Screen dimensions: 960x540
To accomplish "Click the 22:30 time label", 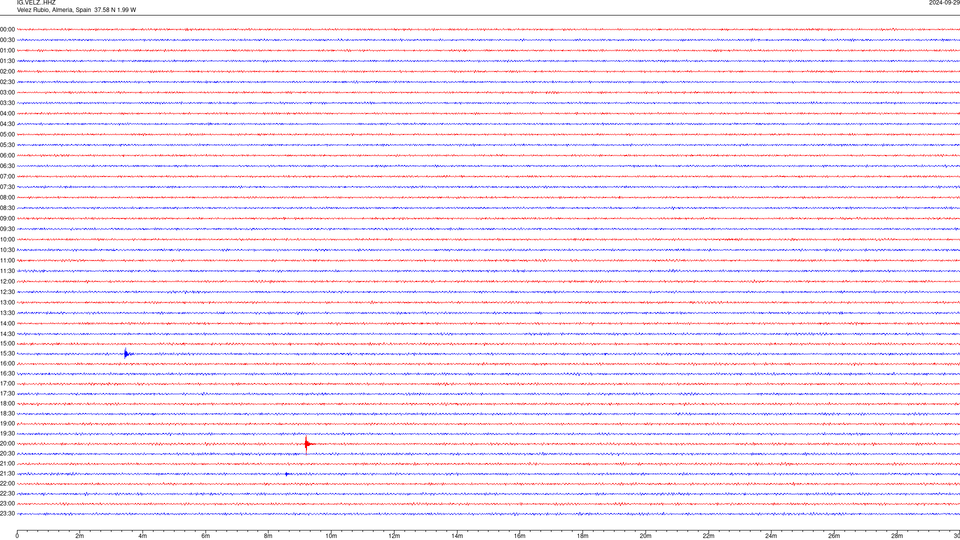I will 7,493.
